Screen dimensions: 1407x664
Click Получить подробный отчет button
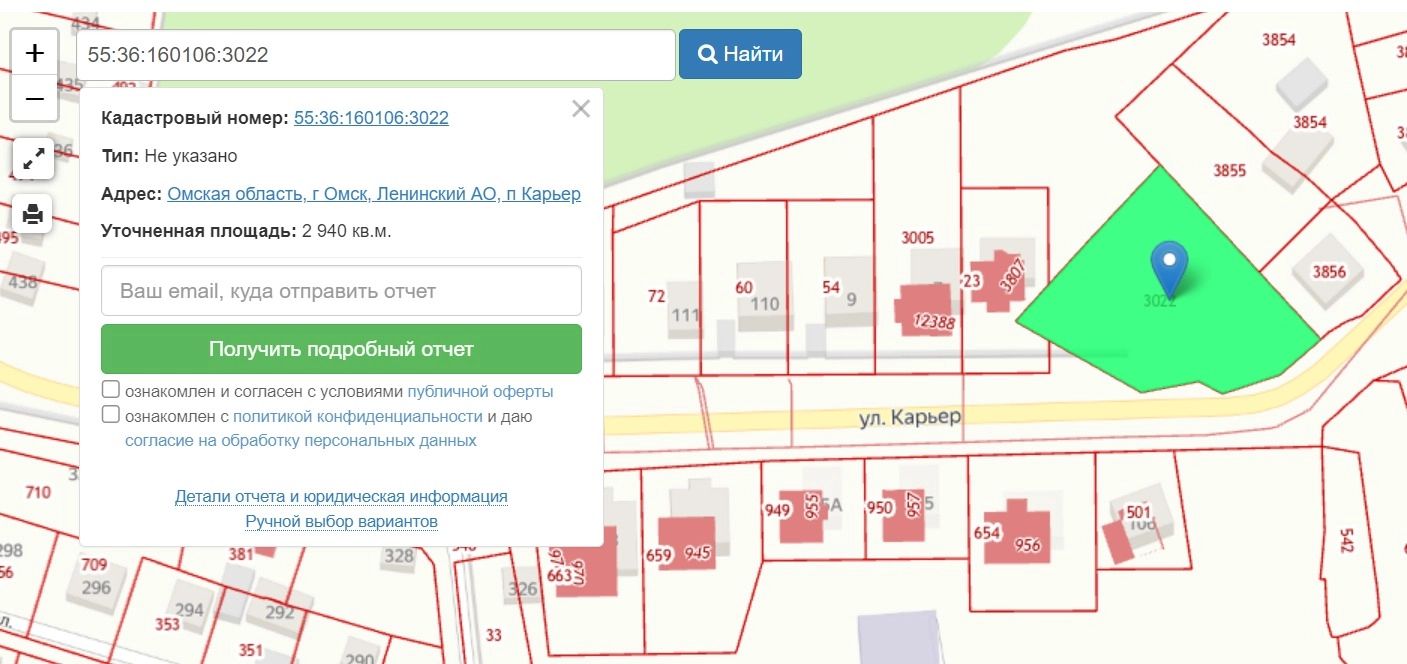(341, 349)
